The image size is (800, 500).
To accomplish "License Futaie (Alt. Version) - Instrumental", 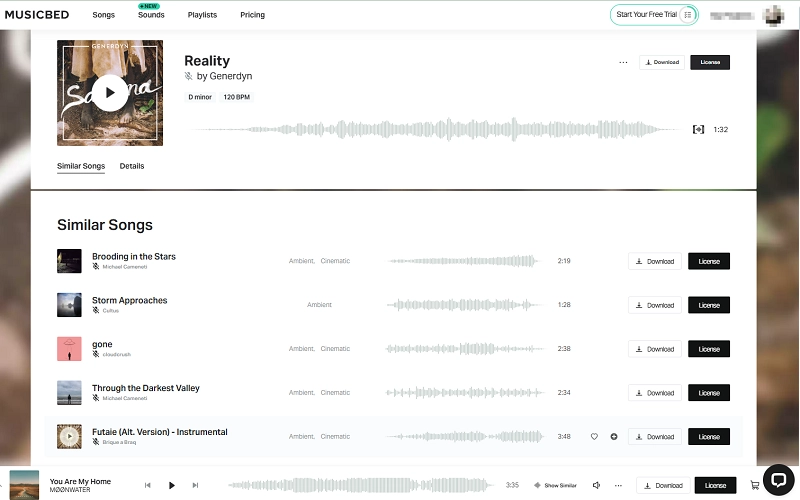I will 709,437.
